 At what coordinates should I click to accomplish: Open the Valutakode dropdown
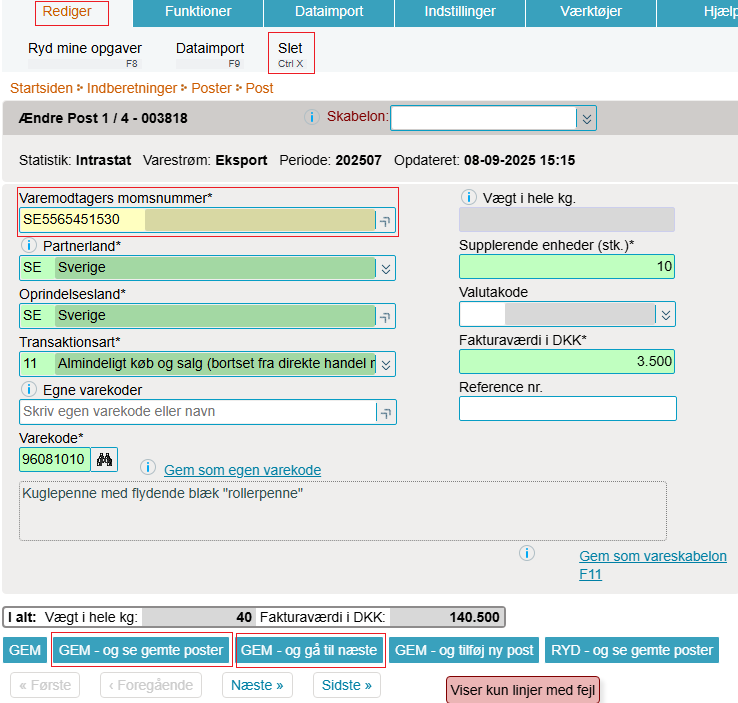pos(666,314)
